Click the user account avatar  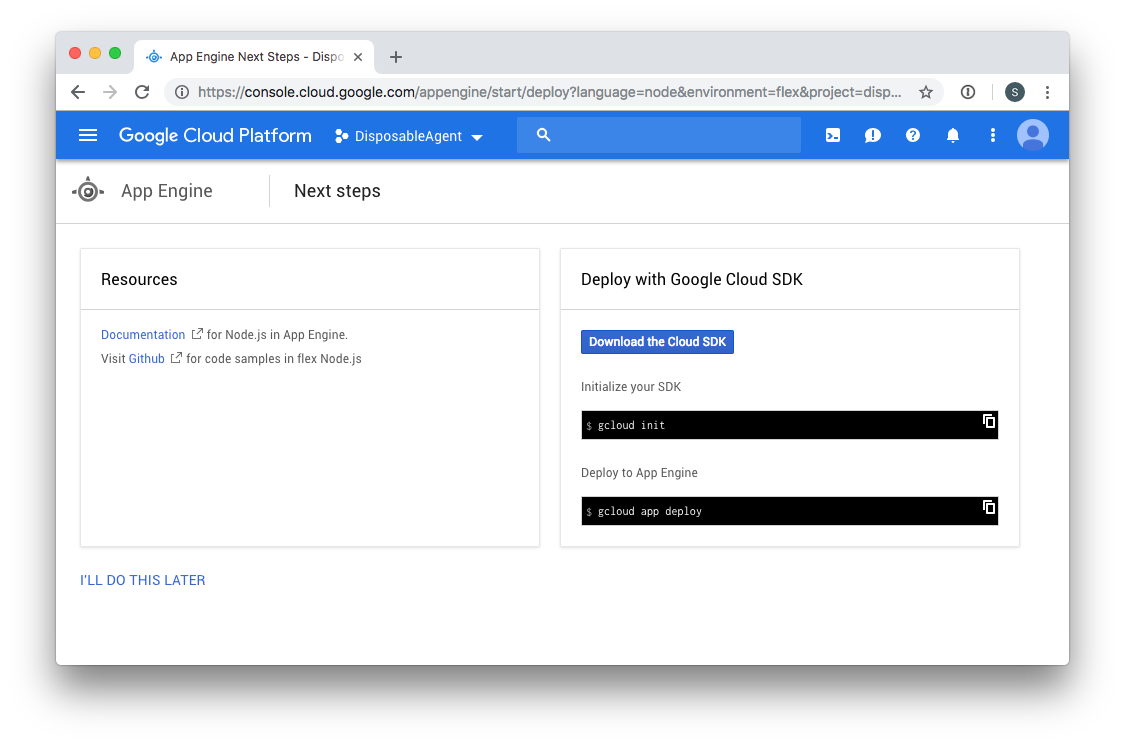tap(1032, 135)
